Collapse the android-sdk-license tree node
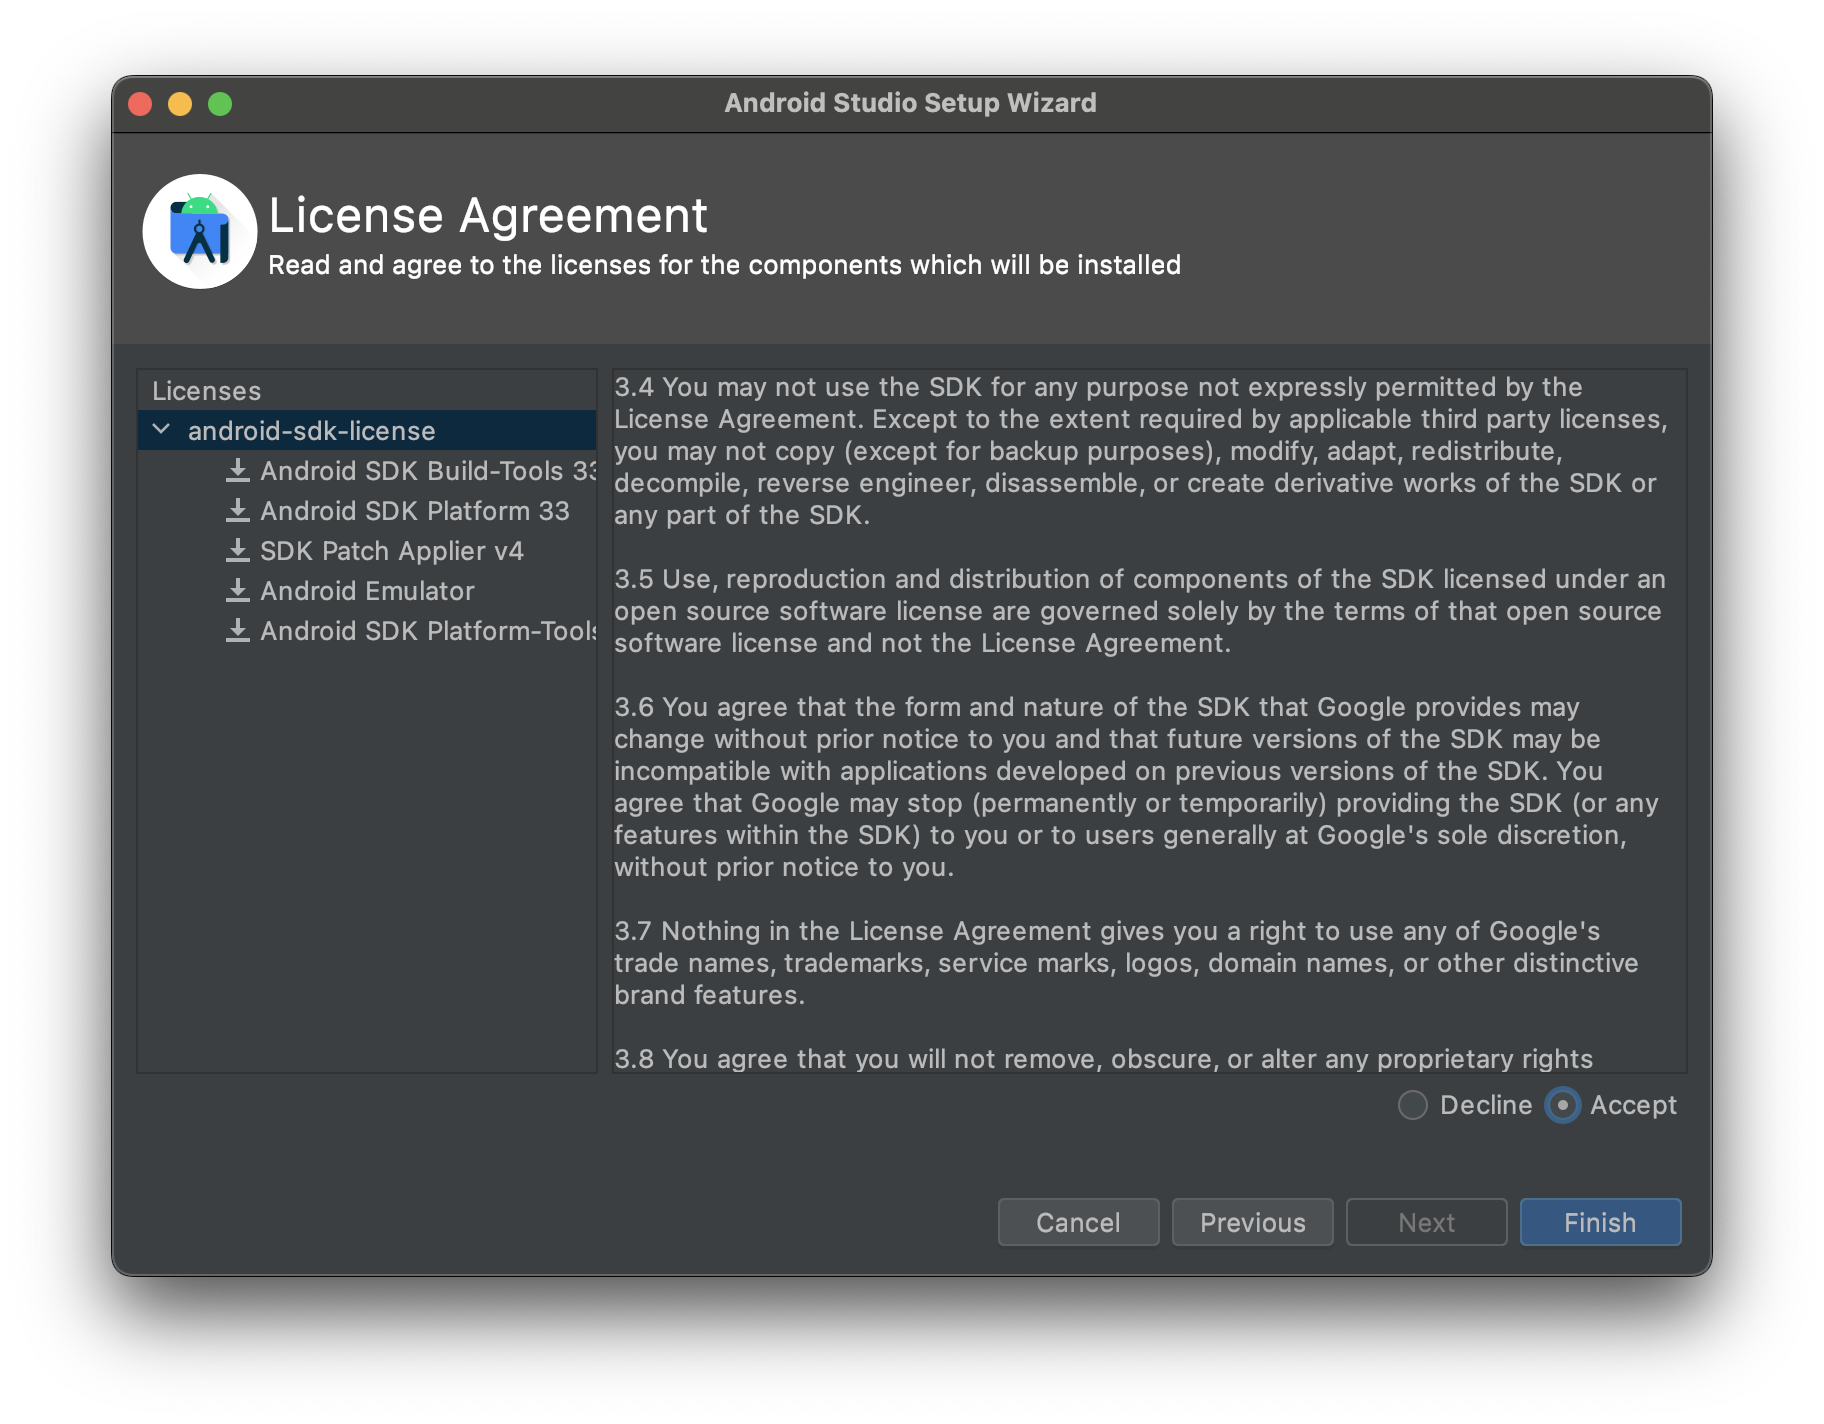 pos(161,429)
